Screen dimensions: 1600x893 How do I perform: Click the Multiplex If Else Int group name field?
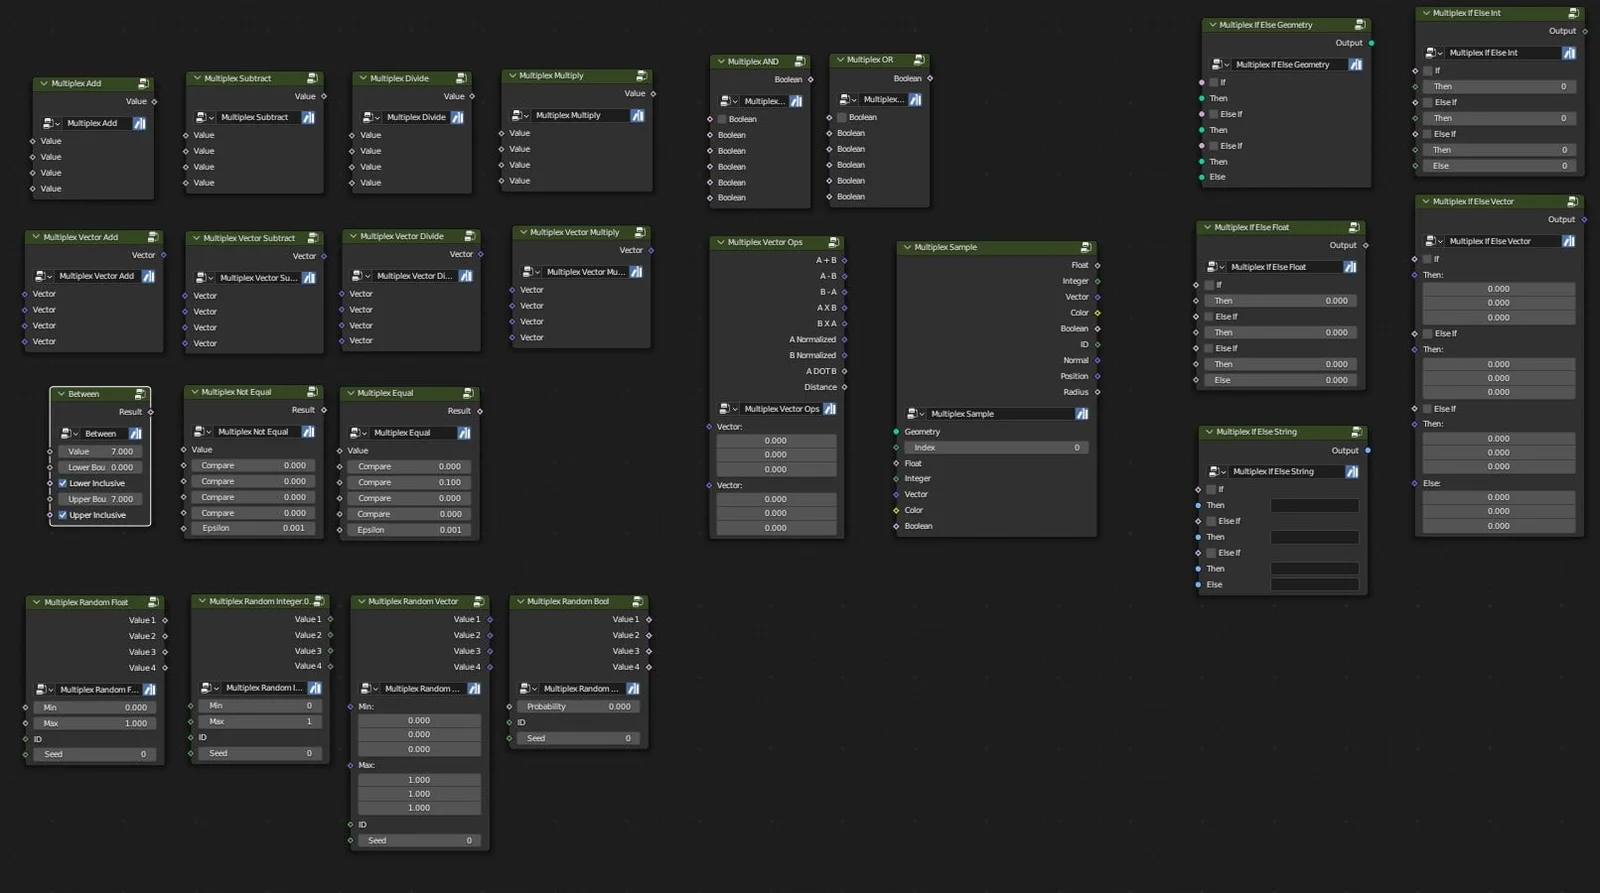coord(1502,53)
